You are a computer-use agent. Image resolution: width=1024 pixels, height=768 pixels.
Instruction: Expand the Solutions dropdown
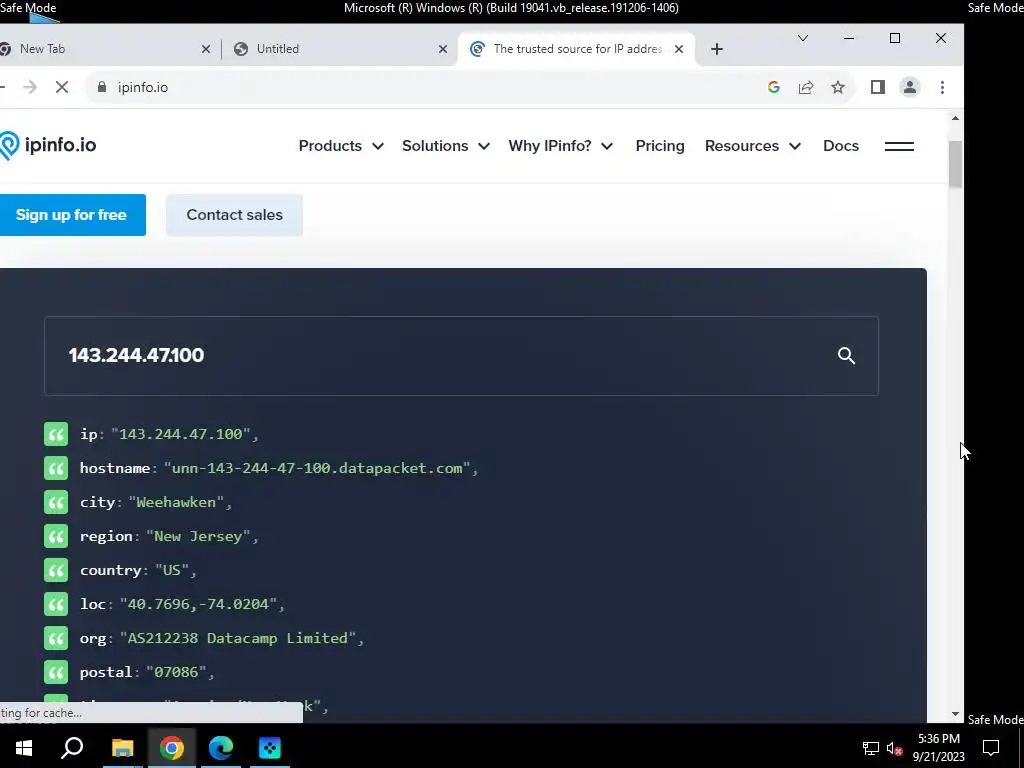pyautogui.click(x=445, y=146)
